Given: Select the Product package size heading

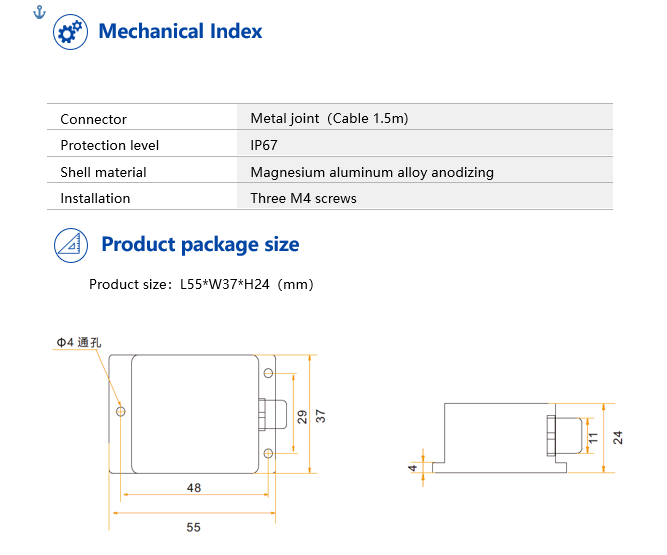Looking at the screenshot, I should click(200, 244).
